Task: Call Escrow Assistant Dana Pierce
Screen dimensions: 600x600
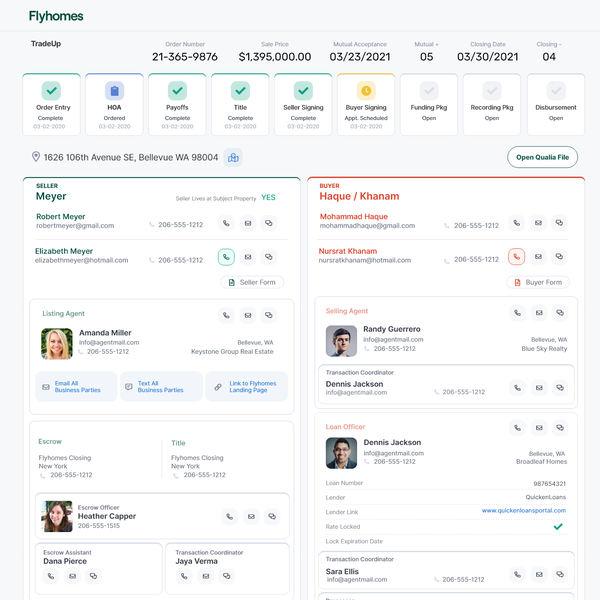Action: pos(51,576)
